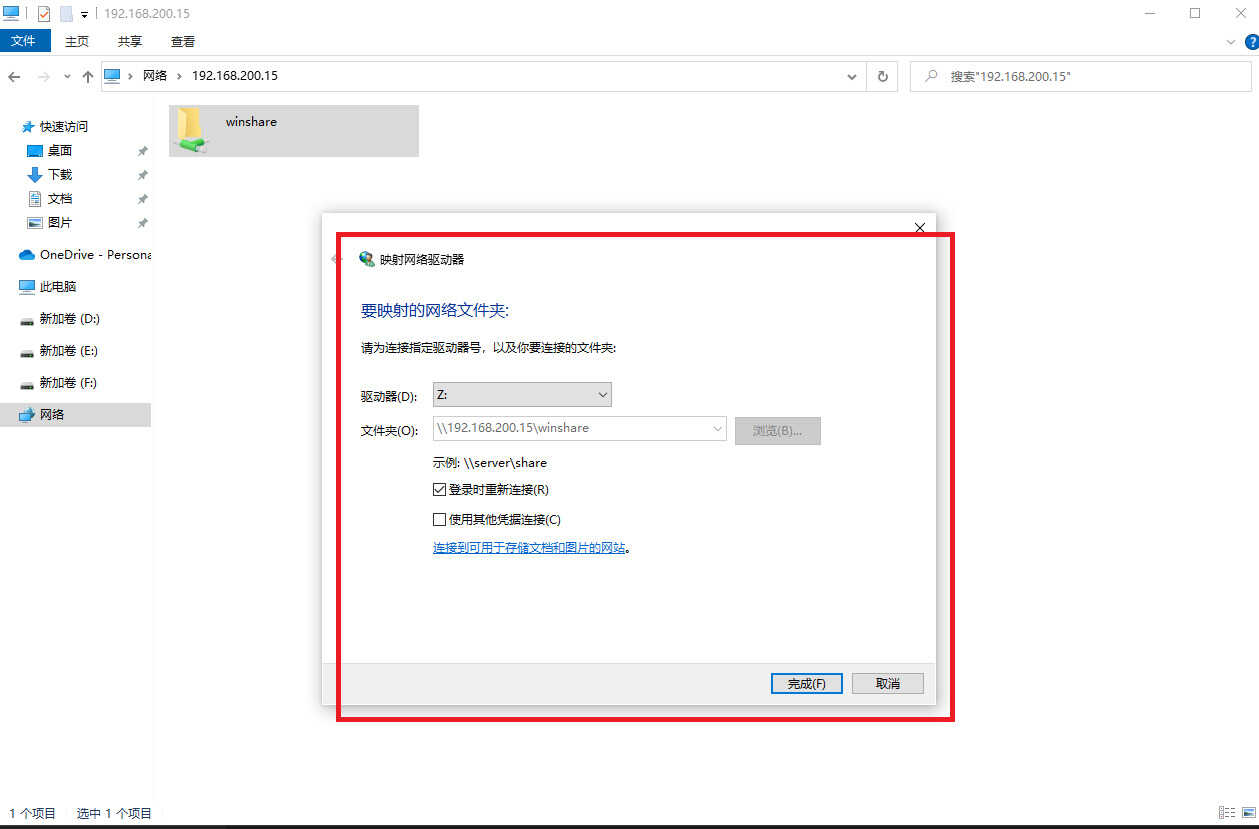Uncheck 登录时重新连接(R)

coord(490,490)
